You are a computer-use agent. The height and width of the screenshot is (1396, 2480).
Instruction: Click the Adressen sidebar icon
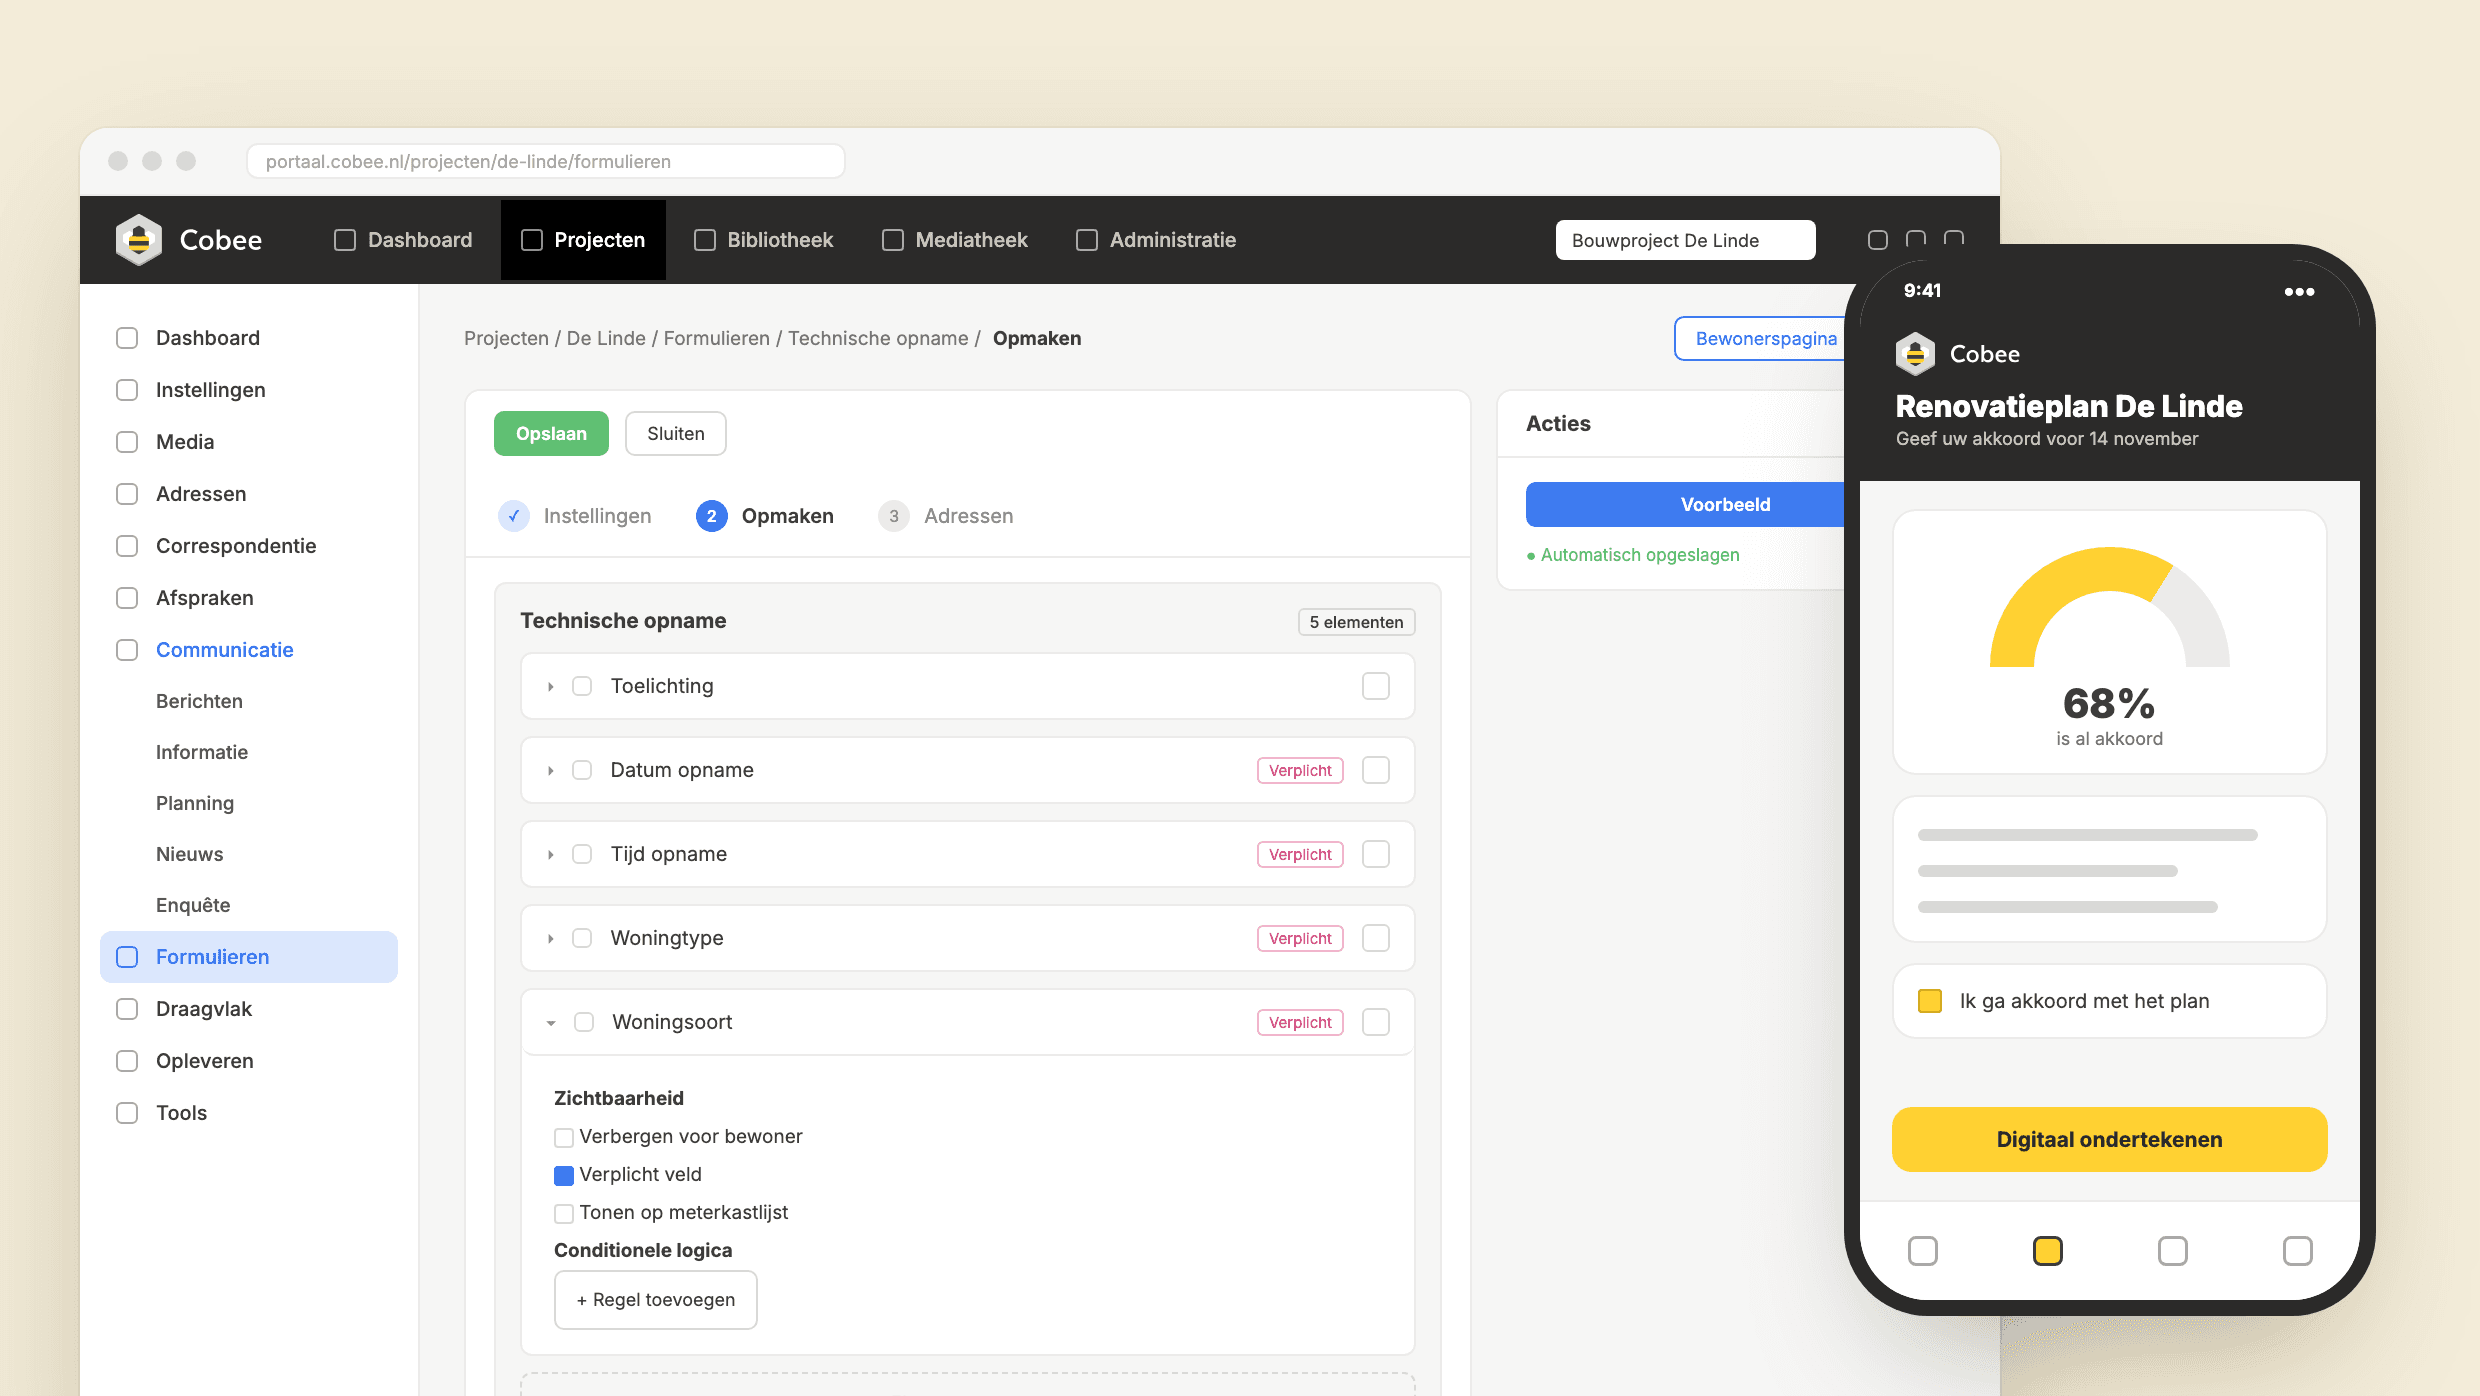[127, 494]
